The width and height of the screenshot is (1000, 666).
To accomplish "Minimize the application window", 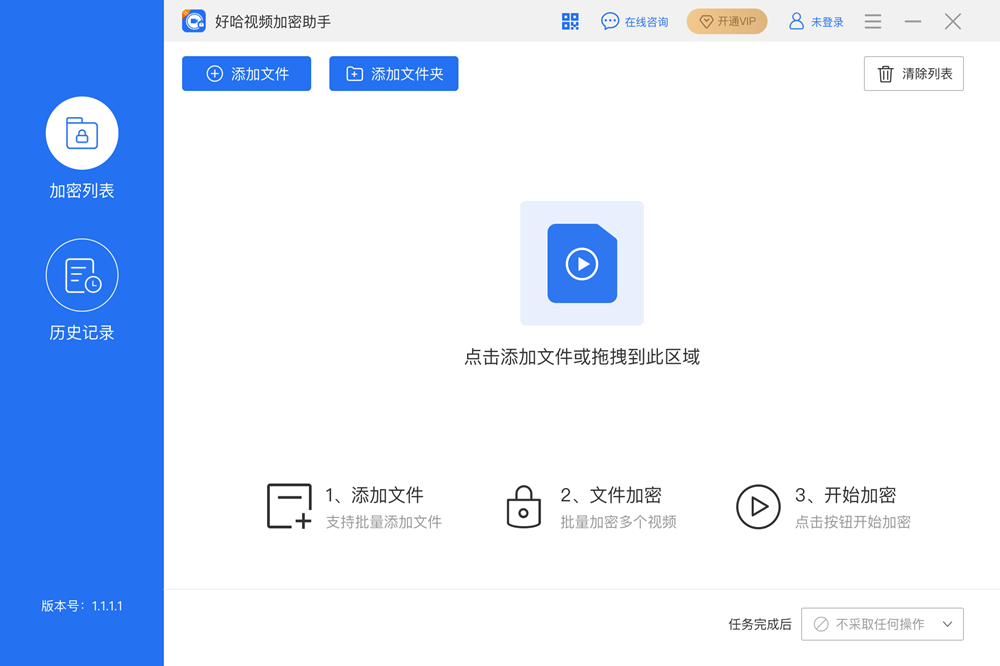I will (912, 21).
